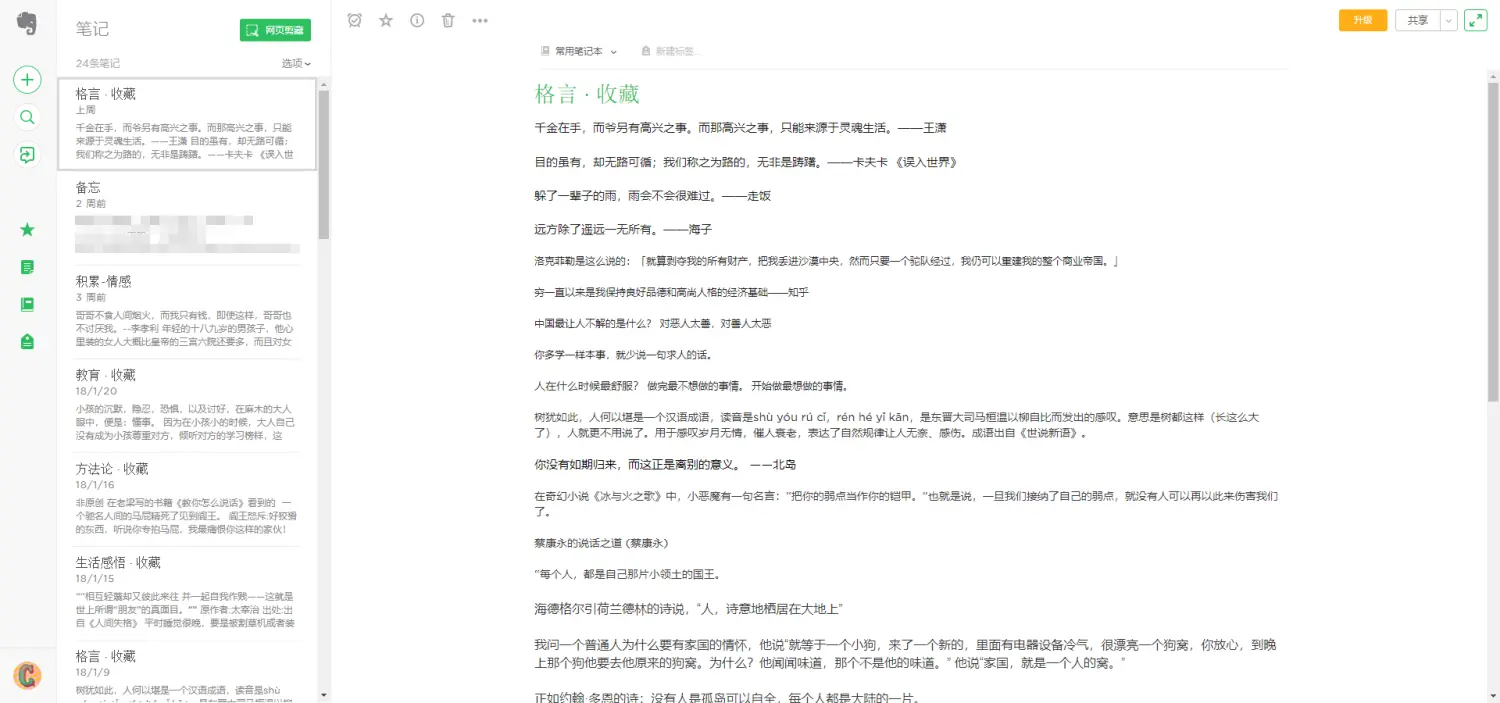Add note to shortcuts via toolbar star

click(x=386, y=20)
